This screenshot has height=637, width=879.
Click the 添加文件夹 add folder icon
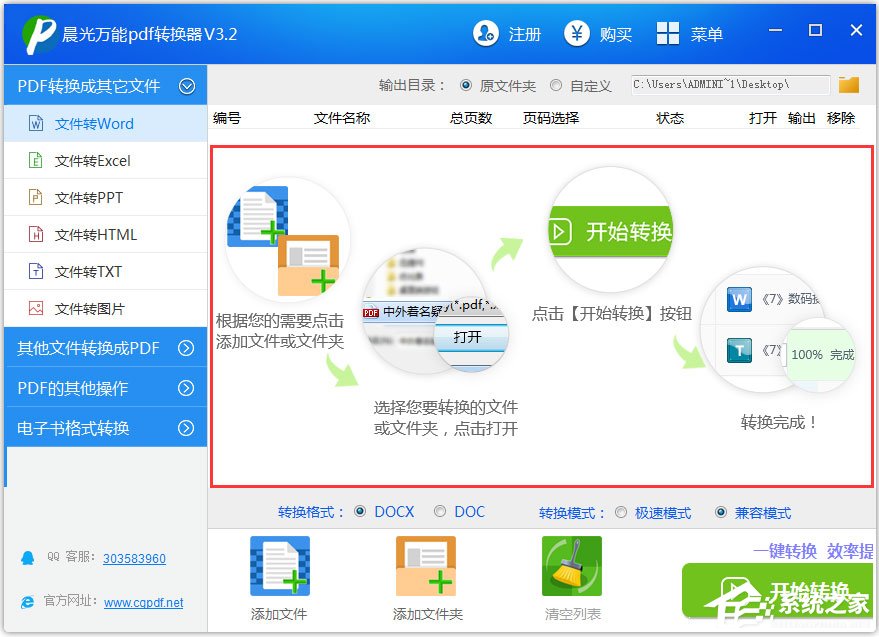(426, 566)
